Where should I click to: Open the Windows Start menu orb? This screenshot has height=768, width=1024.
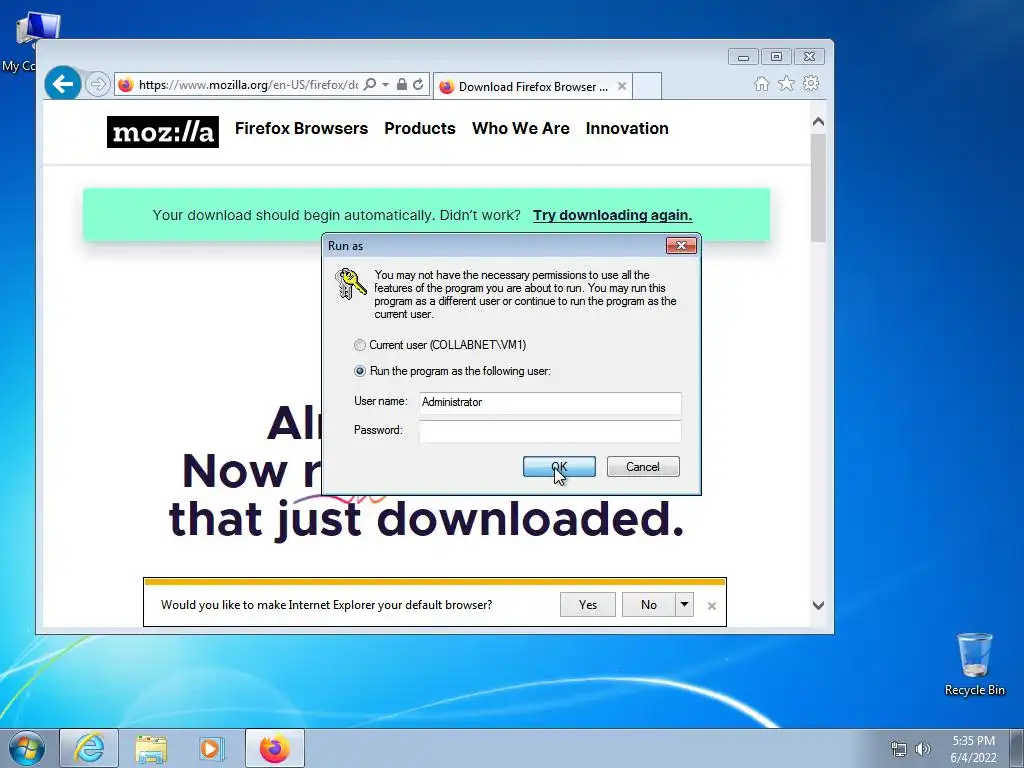(27, 748)
